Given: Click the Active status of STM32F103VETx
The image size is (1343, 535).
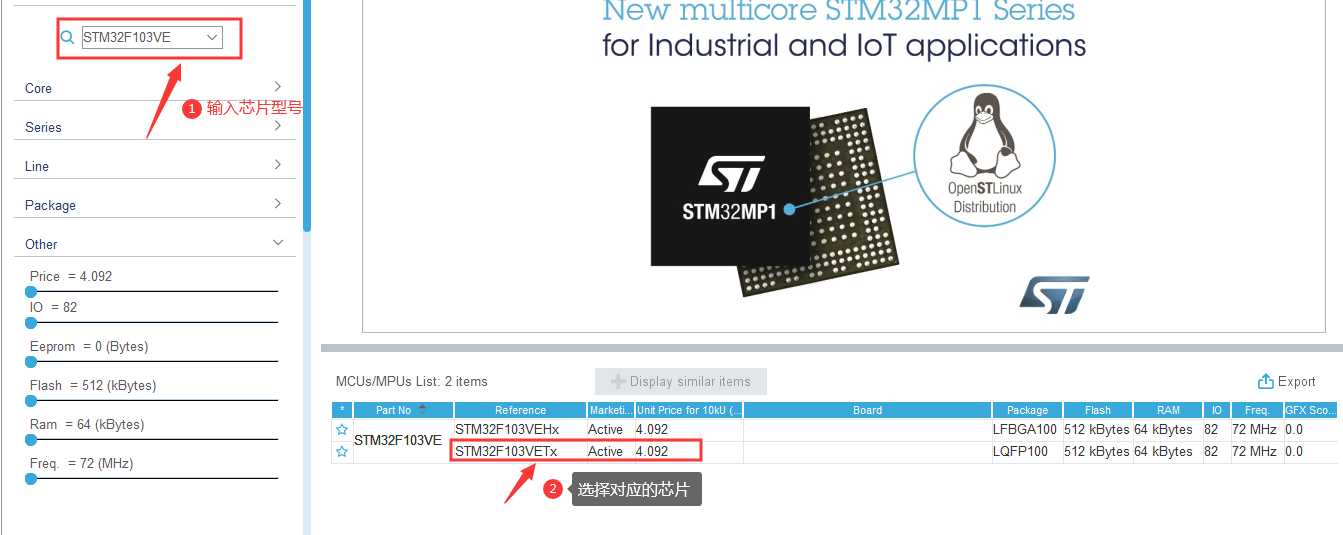Looking at the screenshot, I should pos(606,451).
